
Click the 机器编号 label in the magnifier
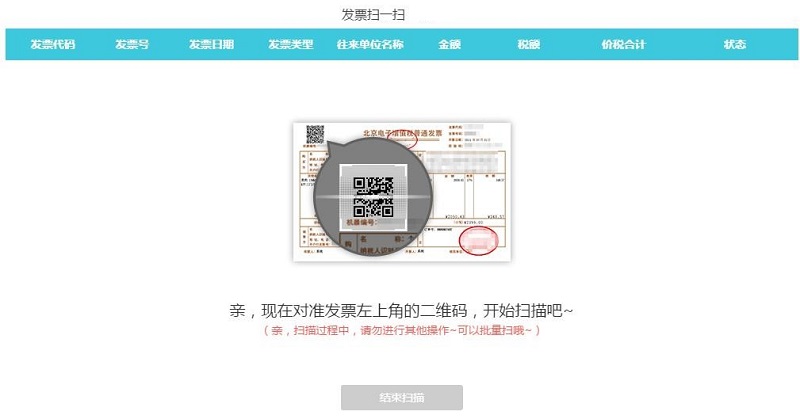click(x=362, y=223)
